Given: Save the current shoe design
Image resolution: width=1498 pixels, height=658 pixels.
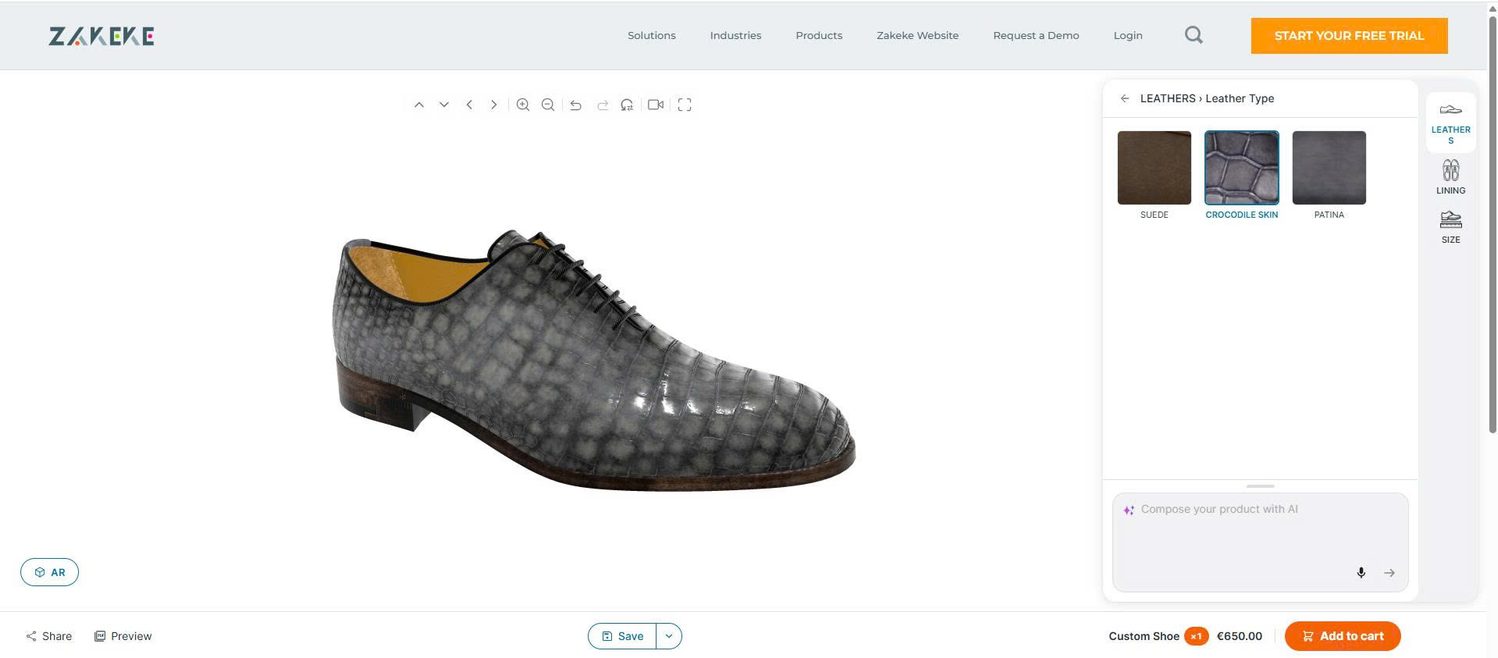Looking at the screenshot, I should click(x=622, y=636).
